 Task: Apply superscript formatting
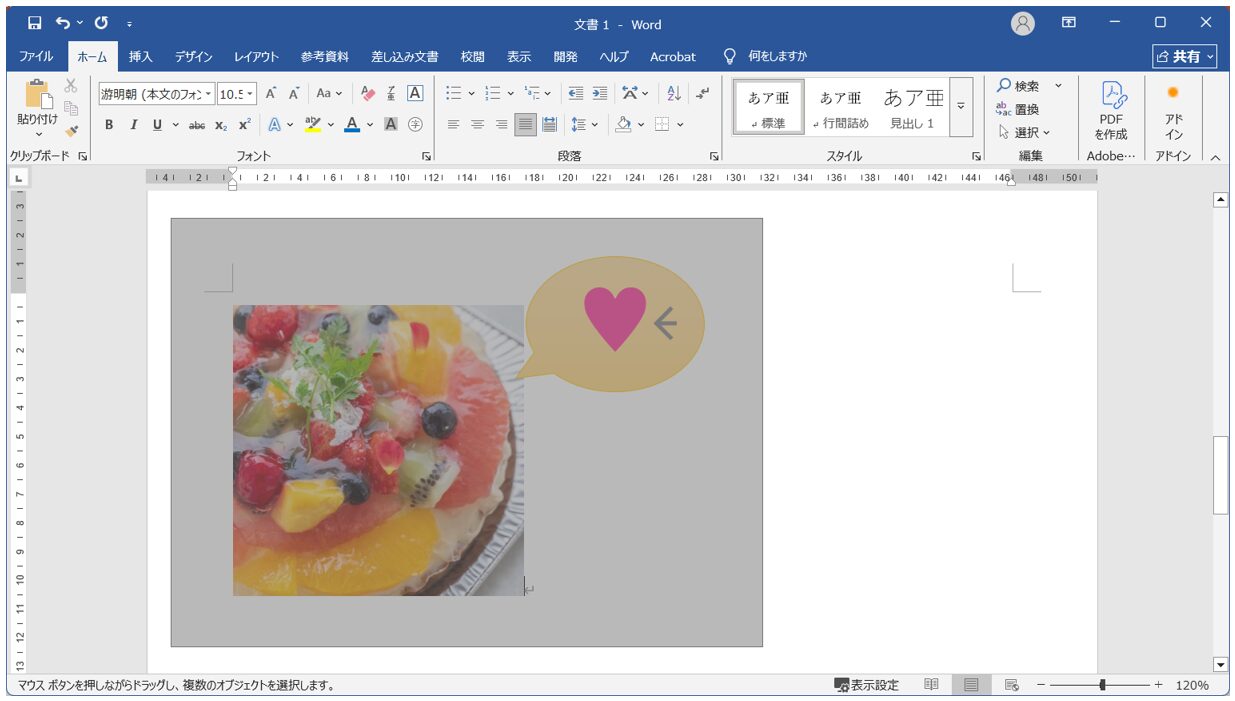(245, 125)
